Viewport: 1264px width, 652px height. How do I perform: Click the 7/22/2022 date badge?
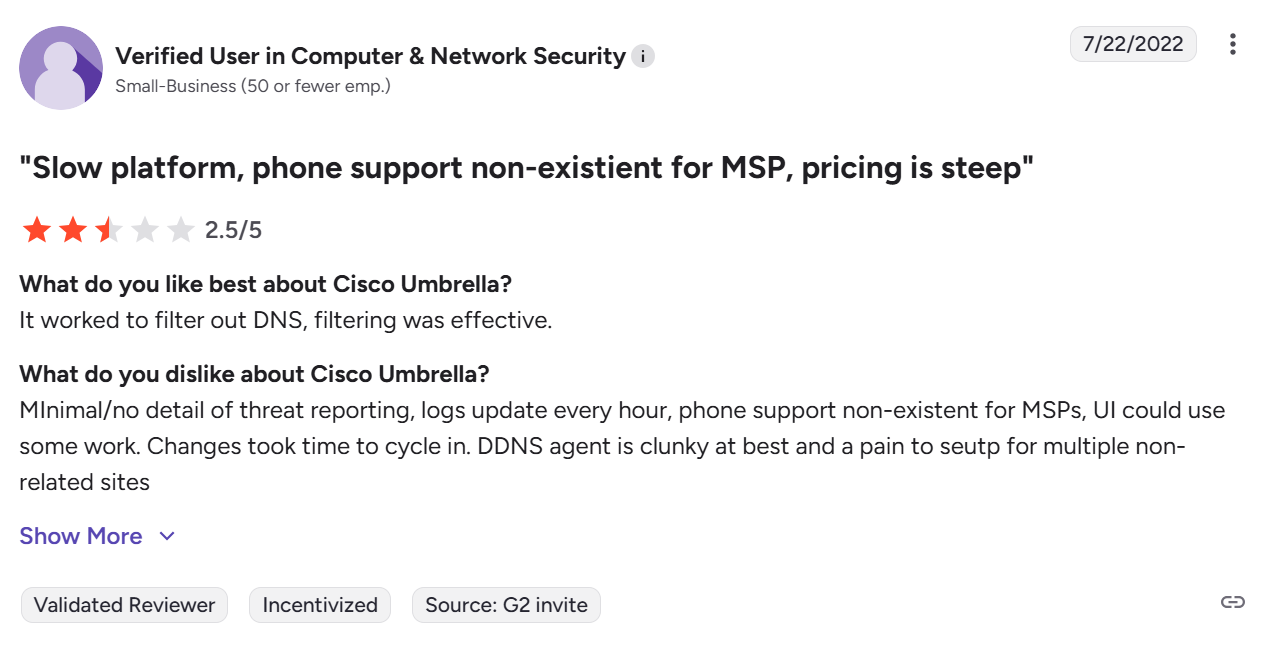coord(1132,44)
